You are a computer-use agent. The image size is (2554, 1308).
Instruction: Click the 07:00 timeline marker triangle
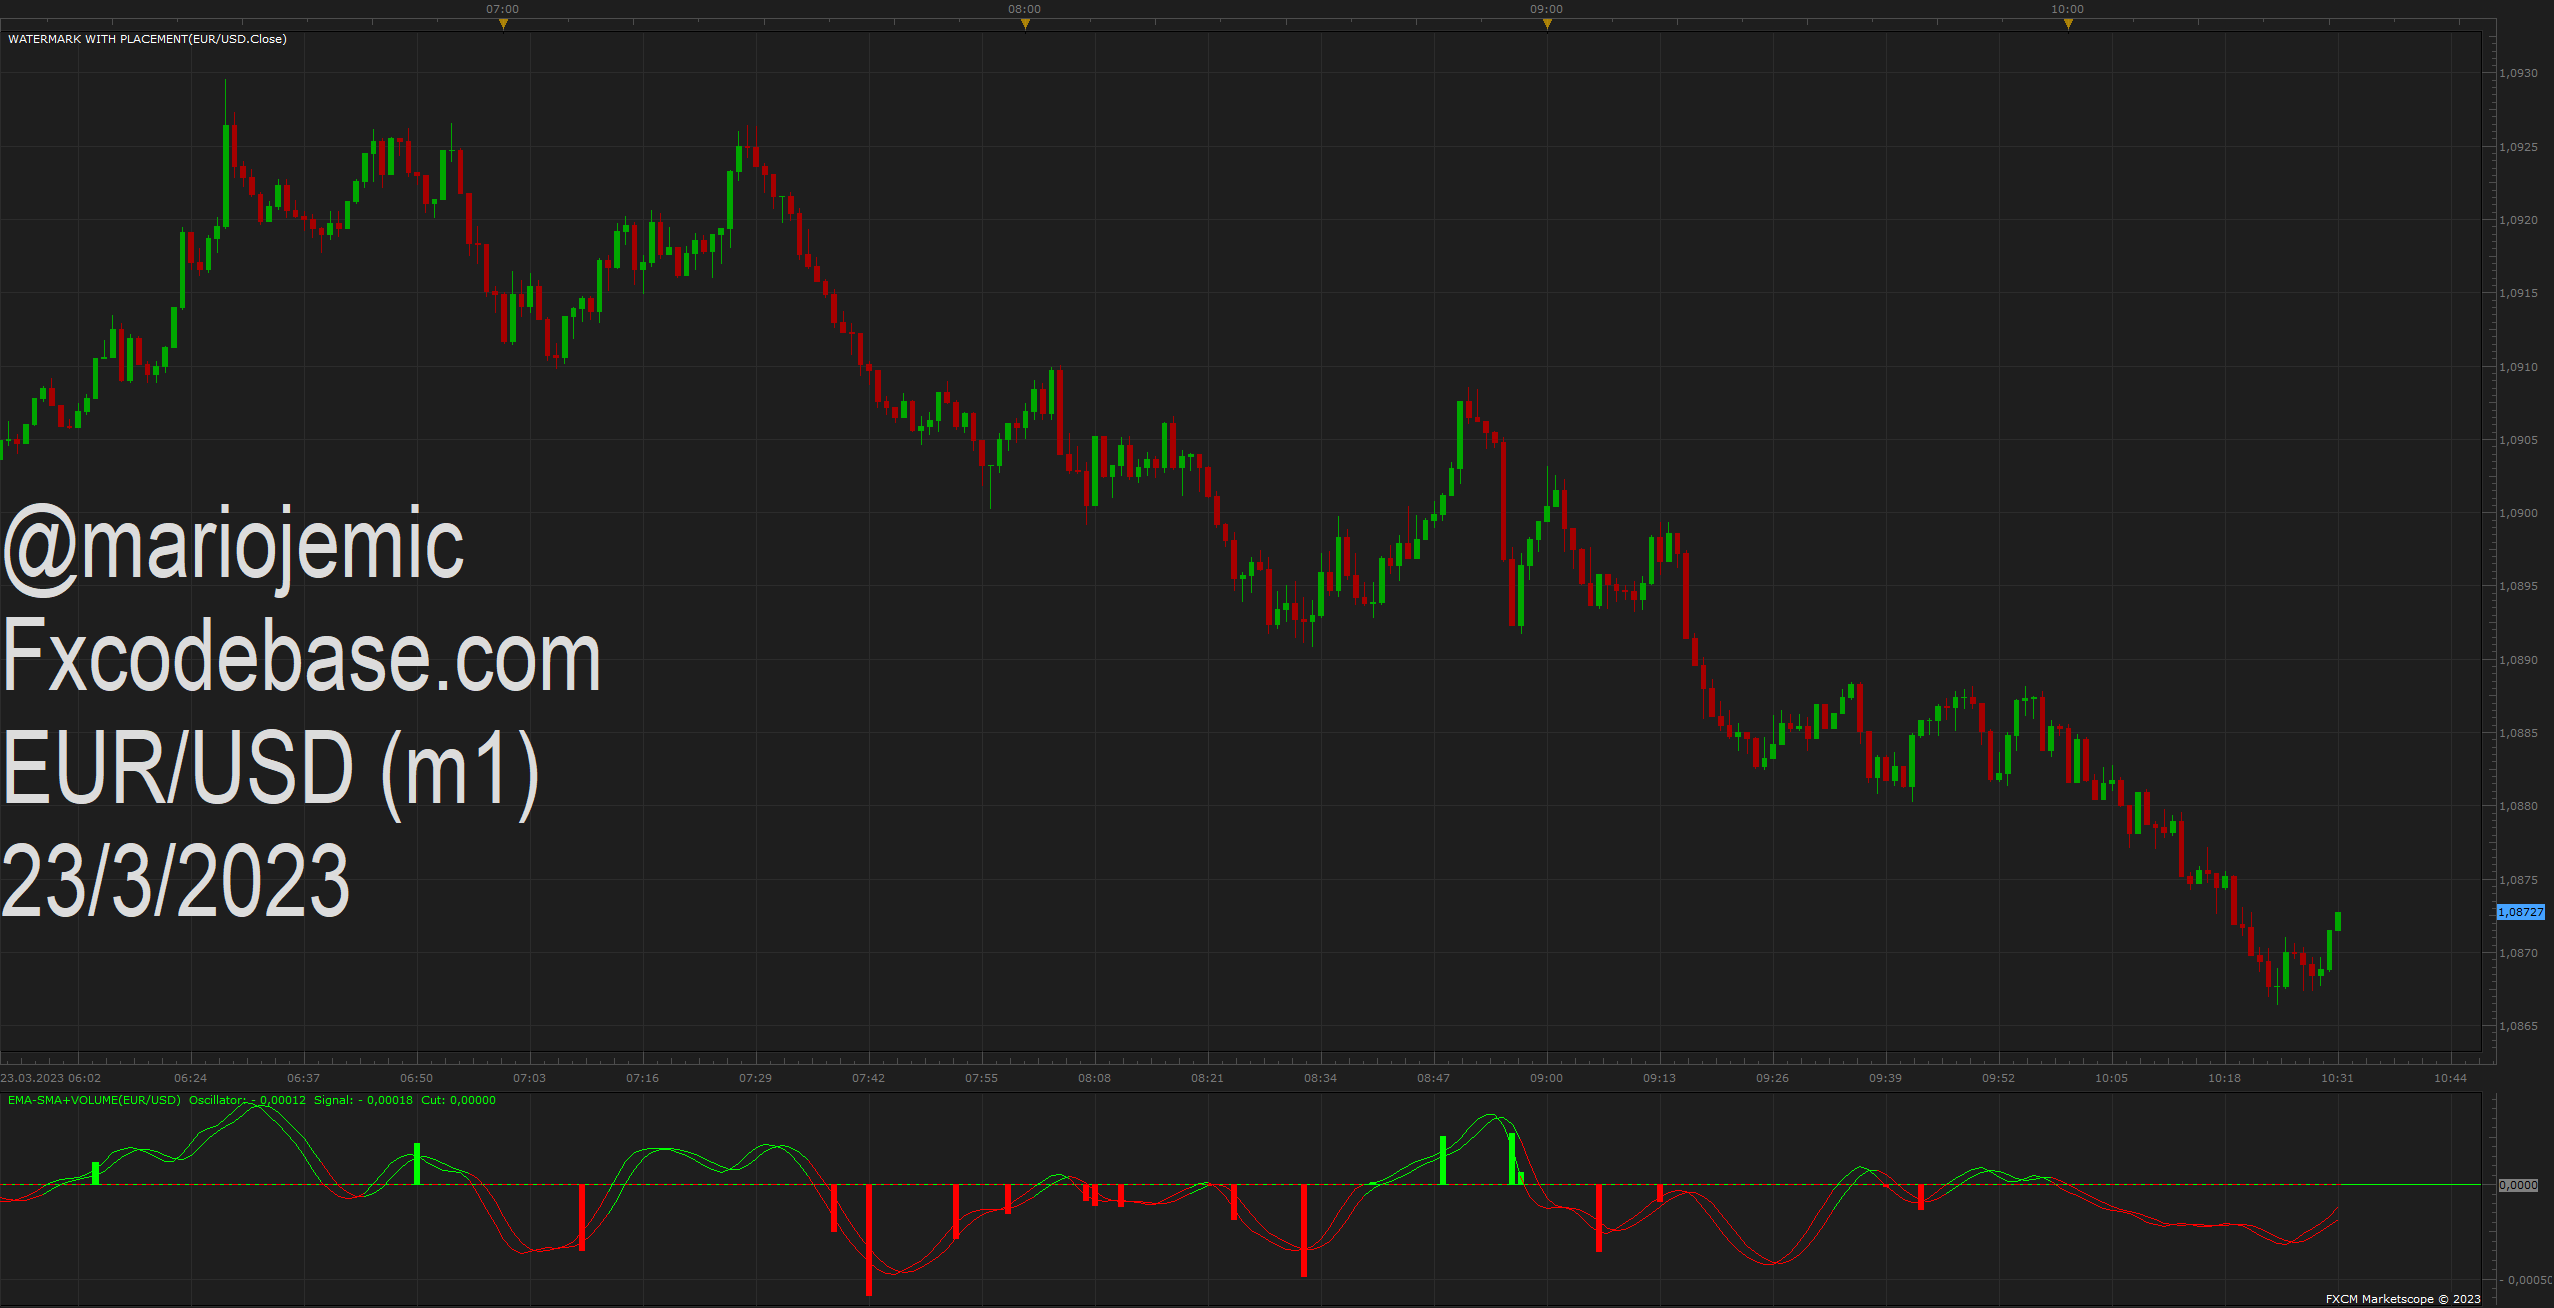pos(503,24)
